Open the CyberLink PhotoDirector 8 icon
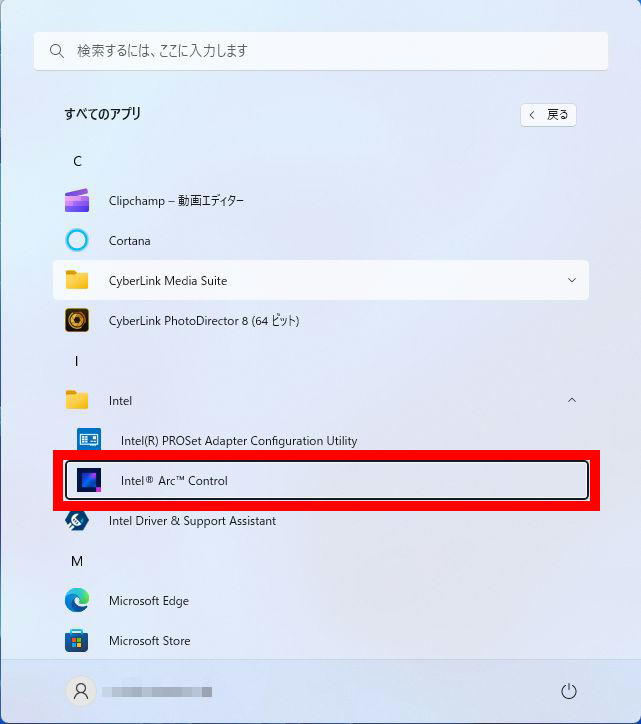The height and width of the screenshot is (724, 641). pos(77,320)
